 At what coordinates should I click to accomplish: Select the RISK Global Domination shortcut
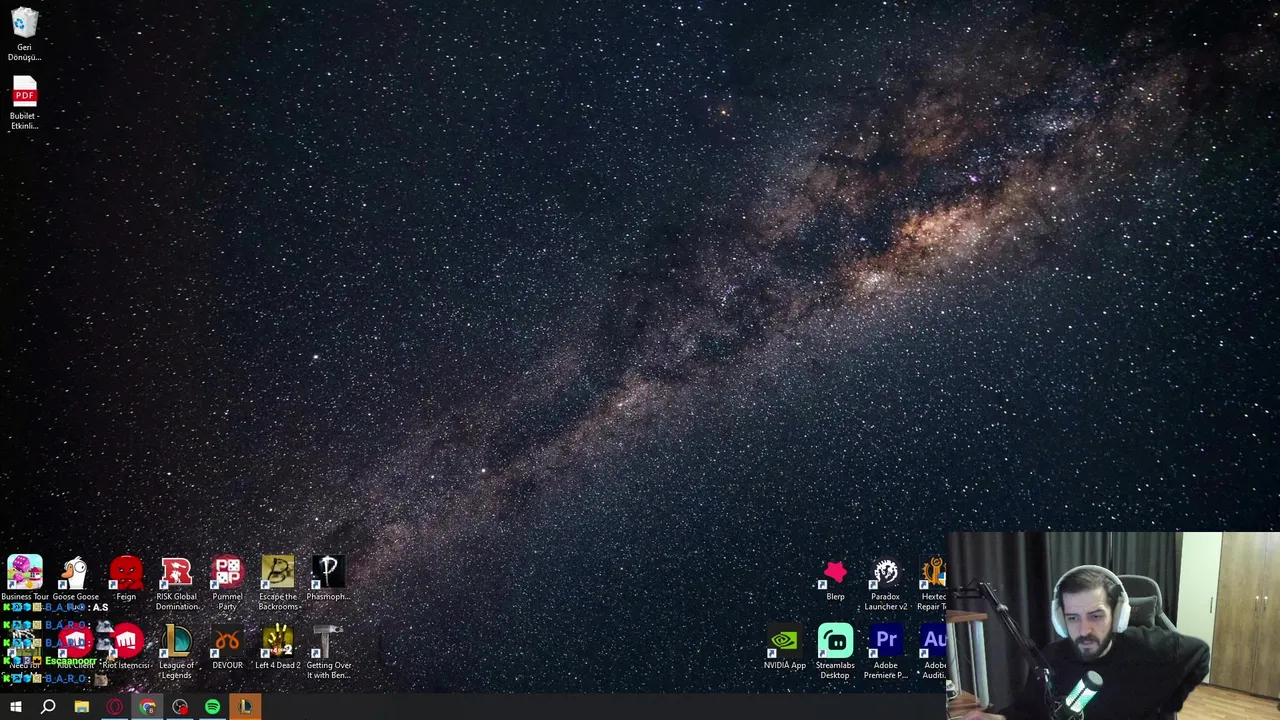(177, 584)
